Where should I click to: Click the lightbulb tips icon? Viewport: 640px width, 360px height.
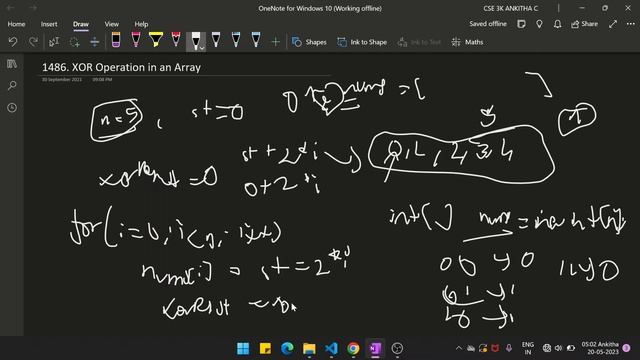pyautogui.click(x=540, y=24)
